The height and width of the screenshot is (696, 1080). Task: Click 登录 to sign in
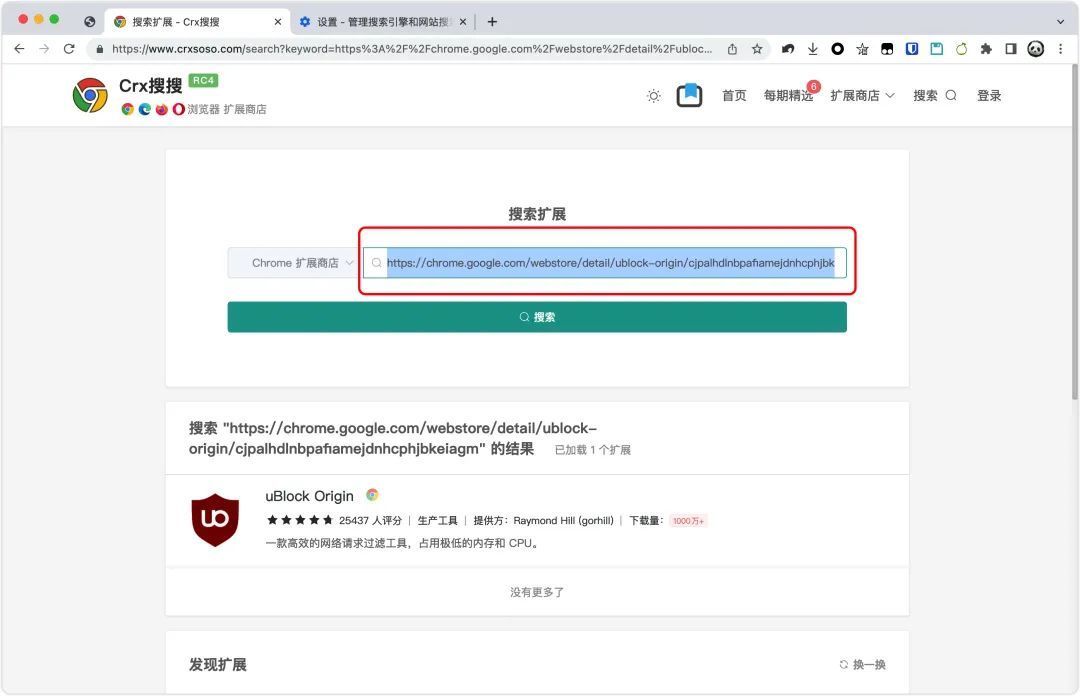(989, 96)
